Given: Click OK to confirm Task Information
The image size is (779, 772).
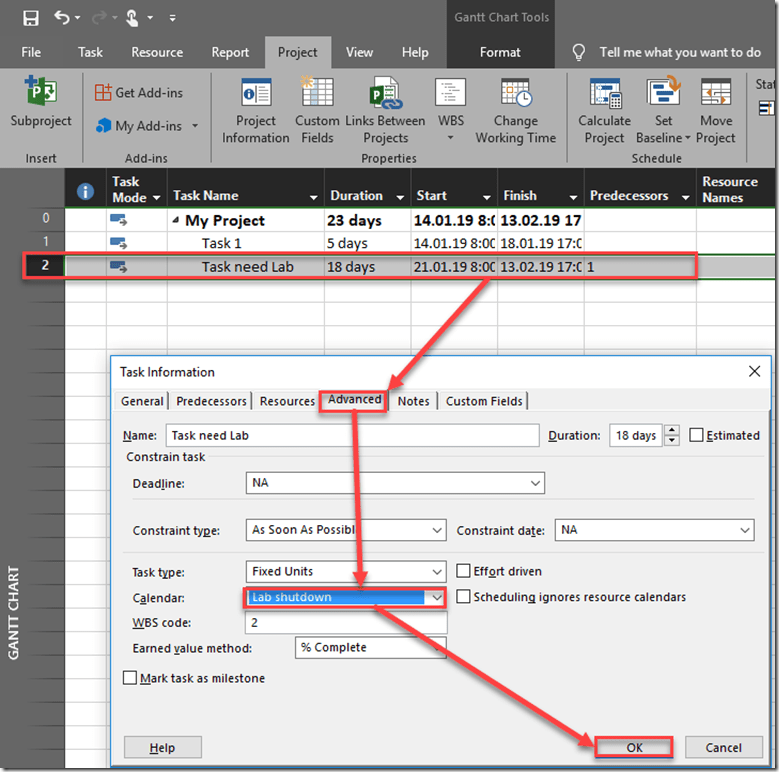Looking at the screenshot, I should click(x=633, y=747).
